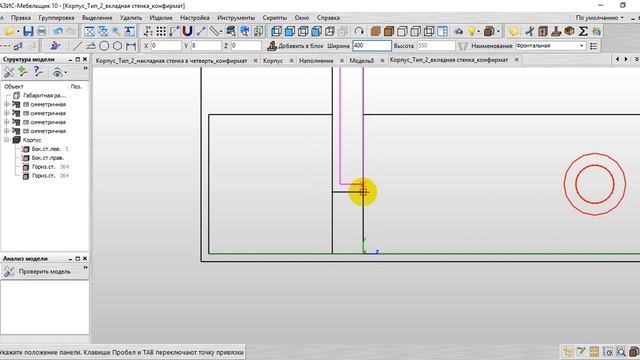Click the list options icon after Наименование
The image size is (640, 360).
(x=593, y=46)
